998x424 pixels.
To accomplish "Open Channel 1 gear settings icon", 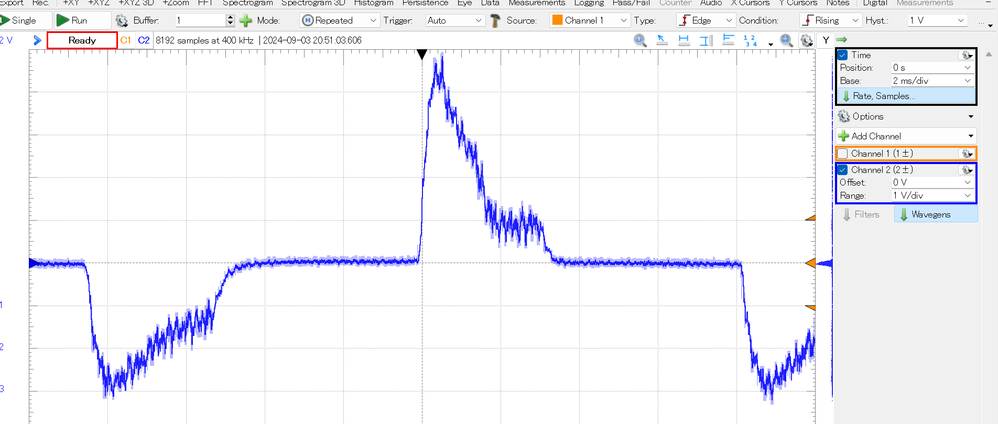I will point(967,153).
